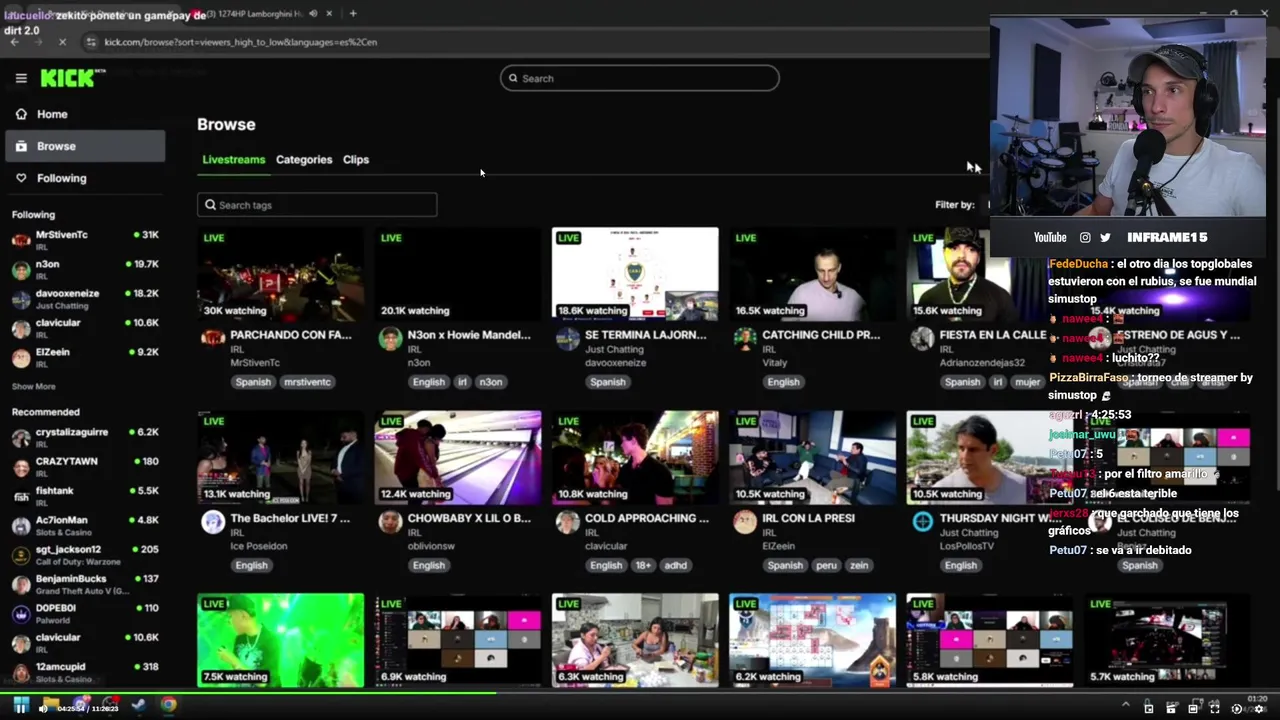Click the Ac7ionMan channel avatar
The width and height of the screenshot is (1280, 720).
pyautogui.click(x=21, y=525)
